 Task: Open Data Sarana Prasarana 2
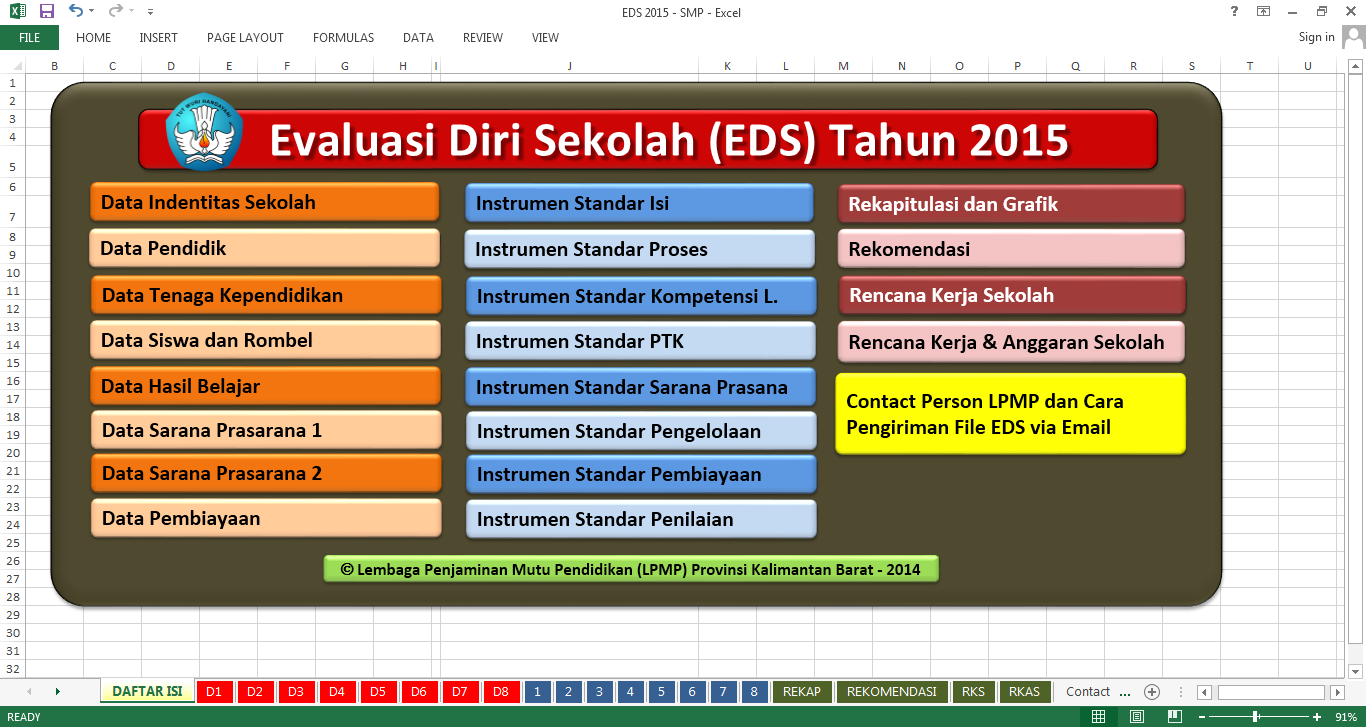pos(266,473)
